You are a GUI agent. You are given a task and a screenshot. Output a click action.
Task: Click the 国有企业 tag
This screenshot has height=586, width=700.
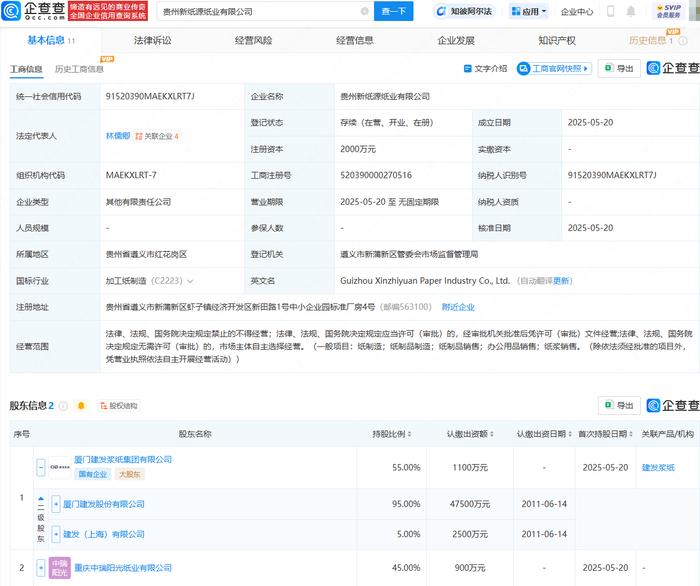pos(93,474)
